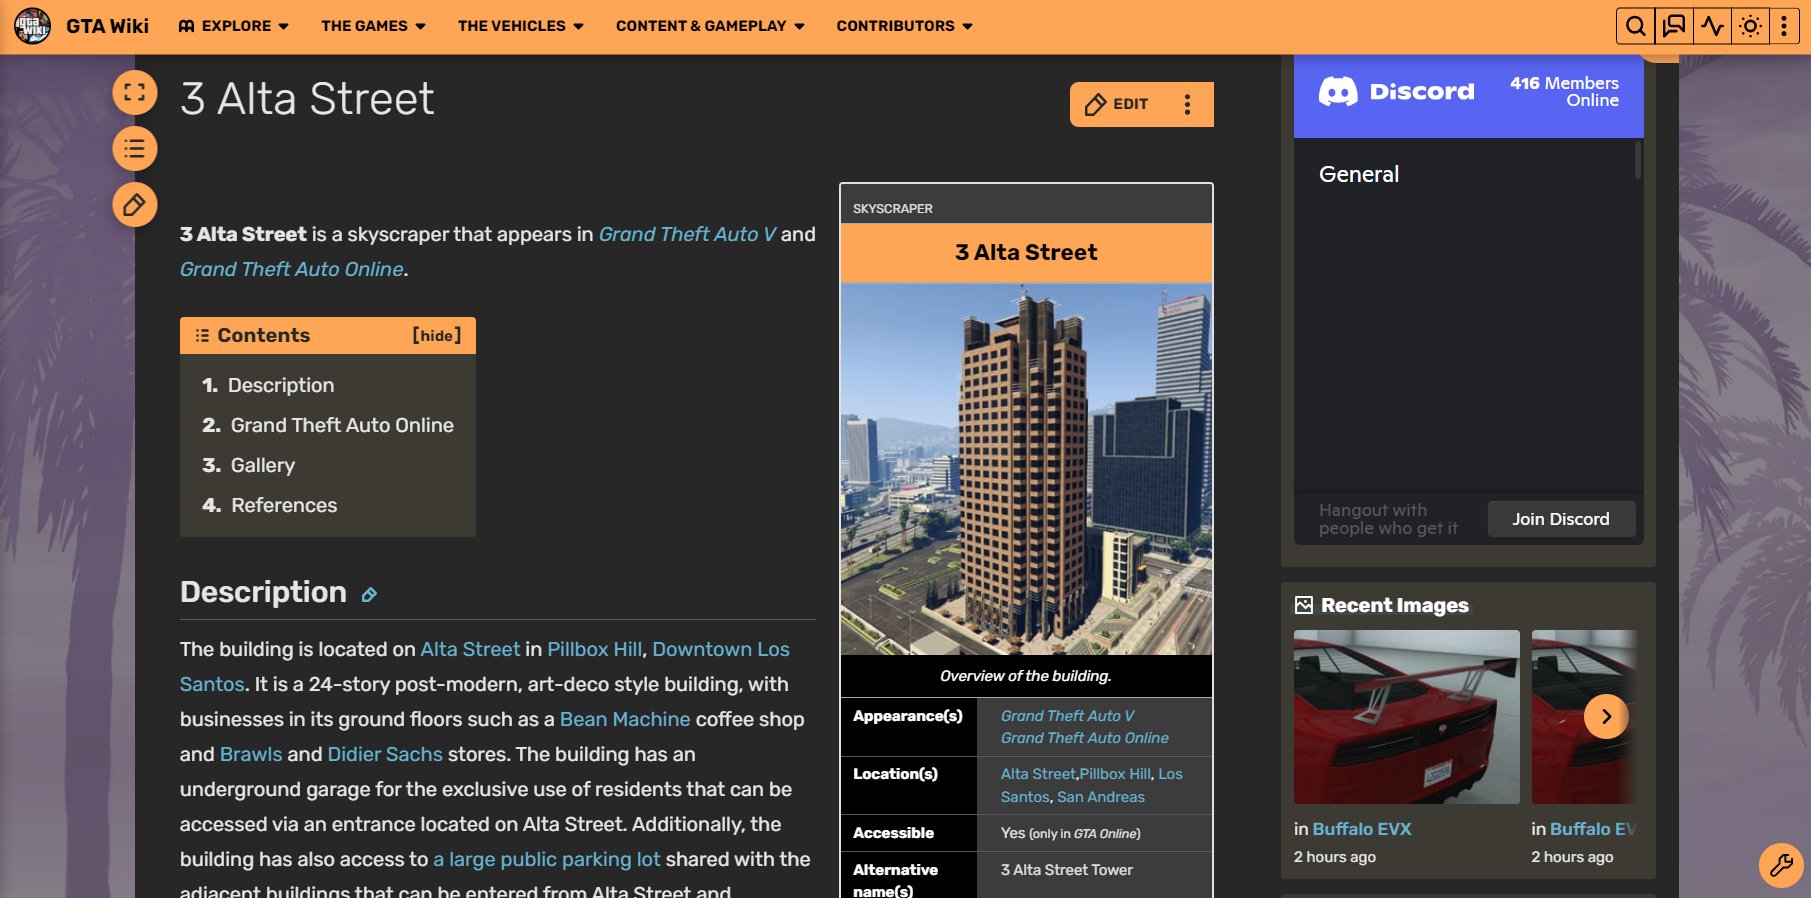The width and height of the screenshot is (1811, 898).
Task: Expand THE GAMES dropdown
Action: point(373,26)
